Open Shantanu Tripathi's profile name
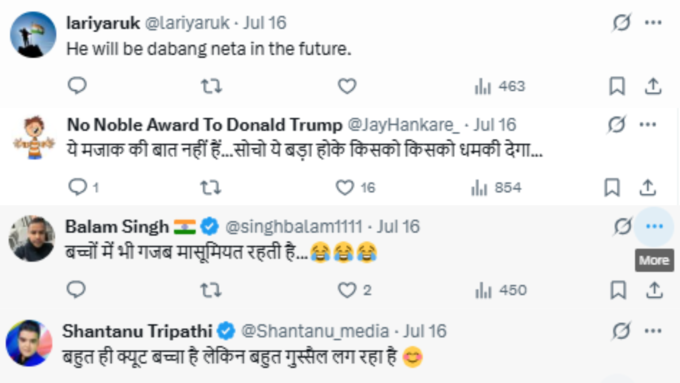The height and width of the screenshot is (383, 680). [137, 331]
